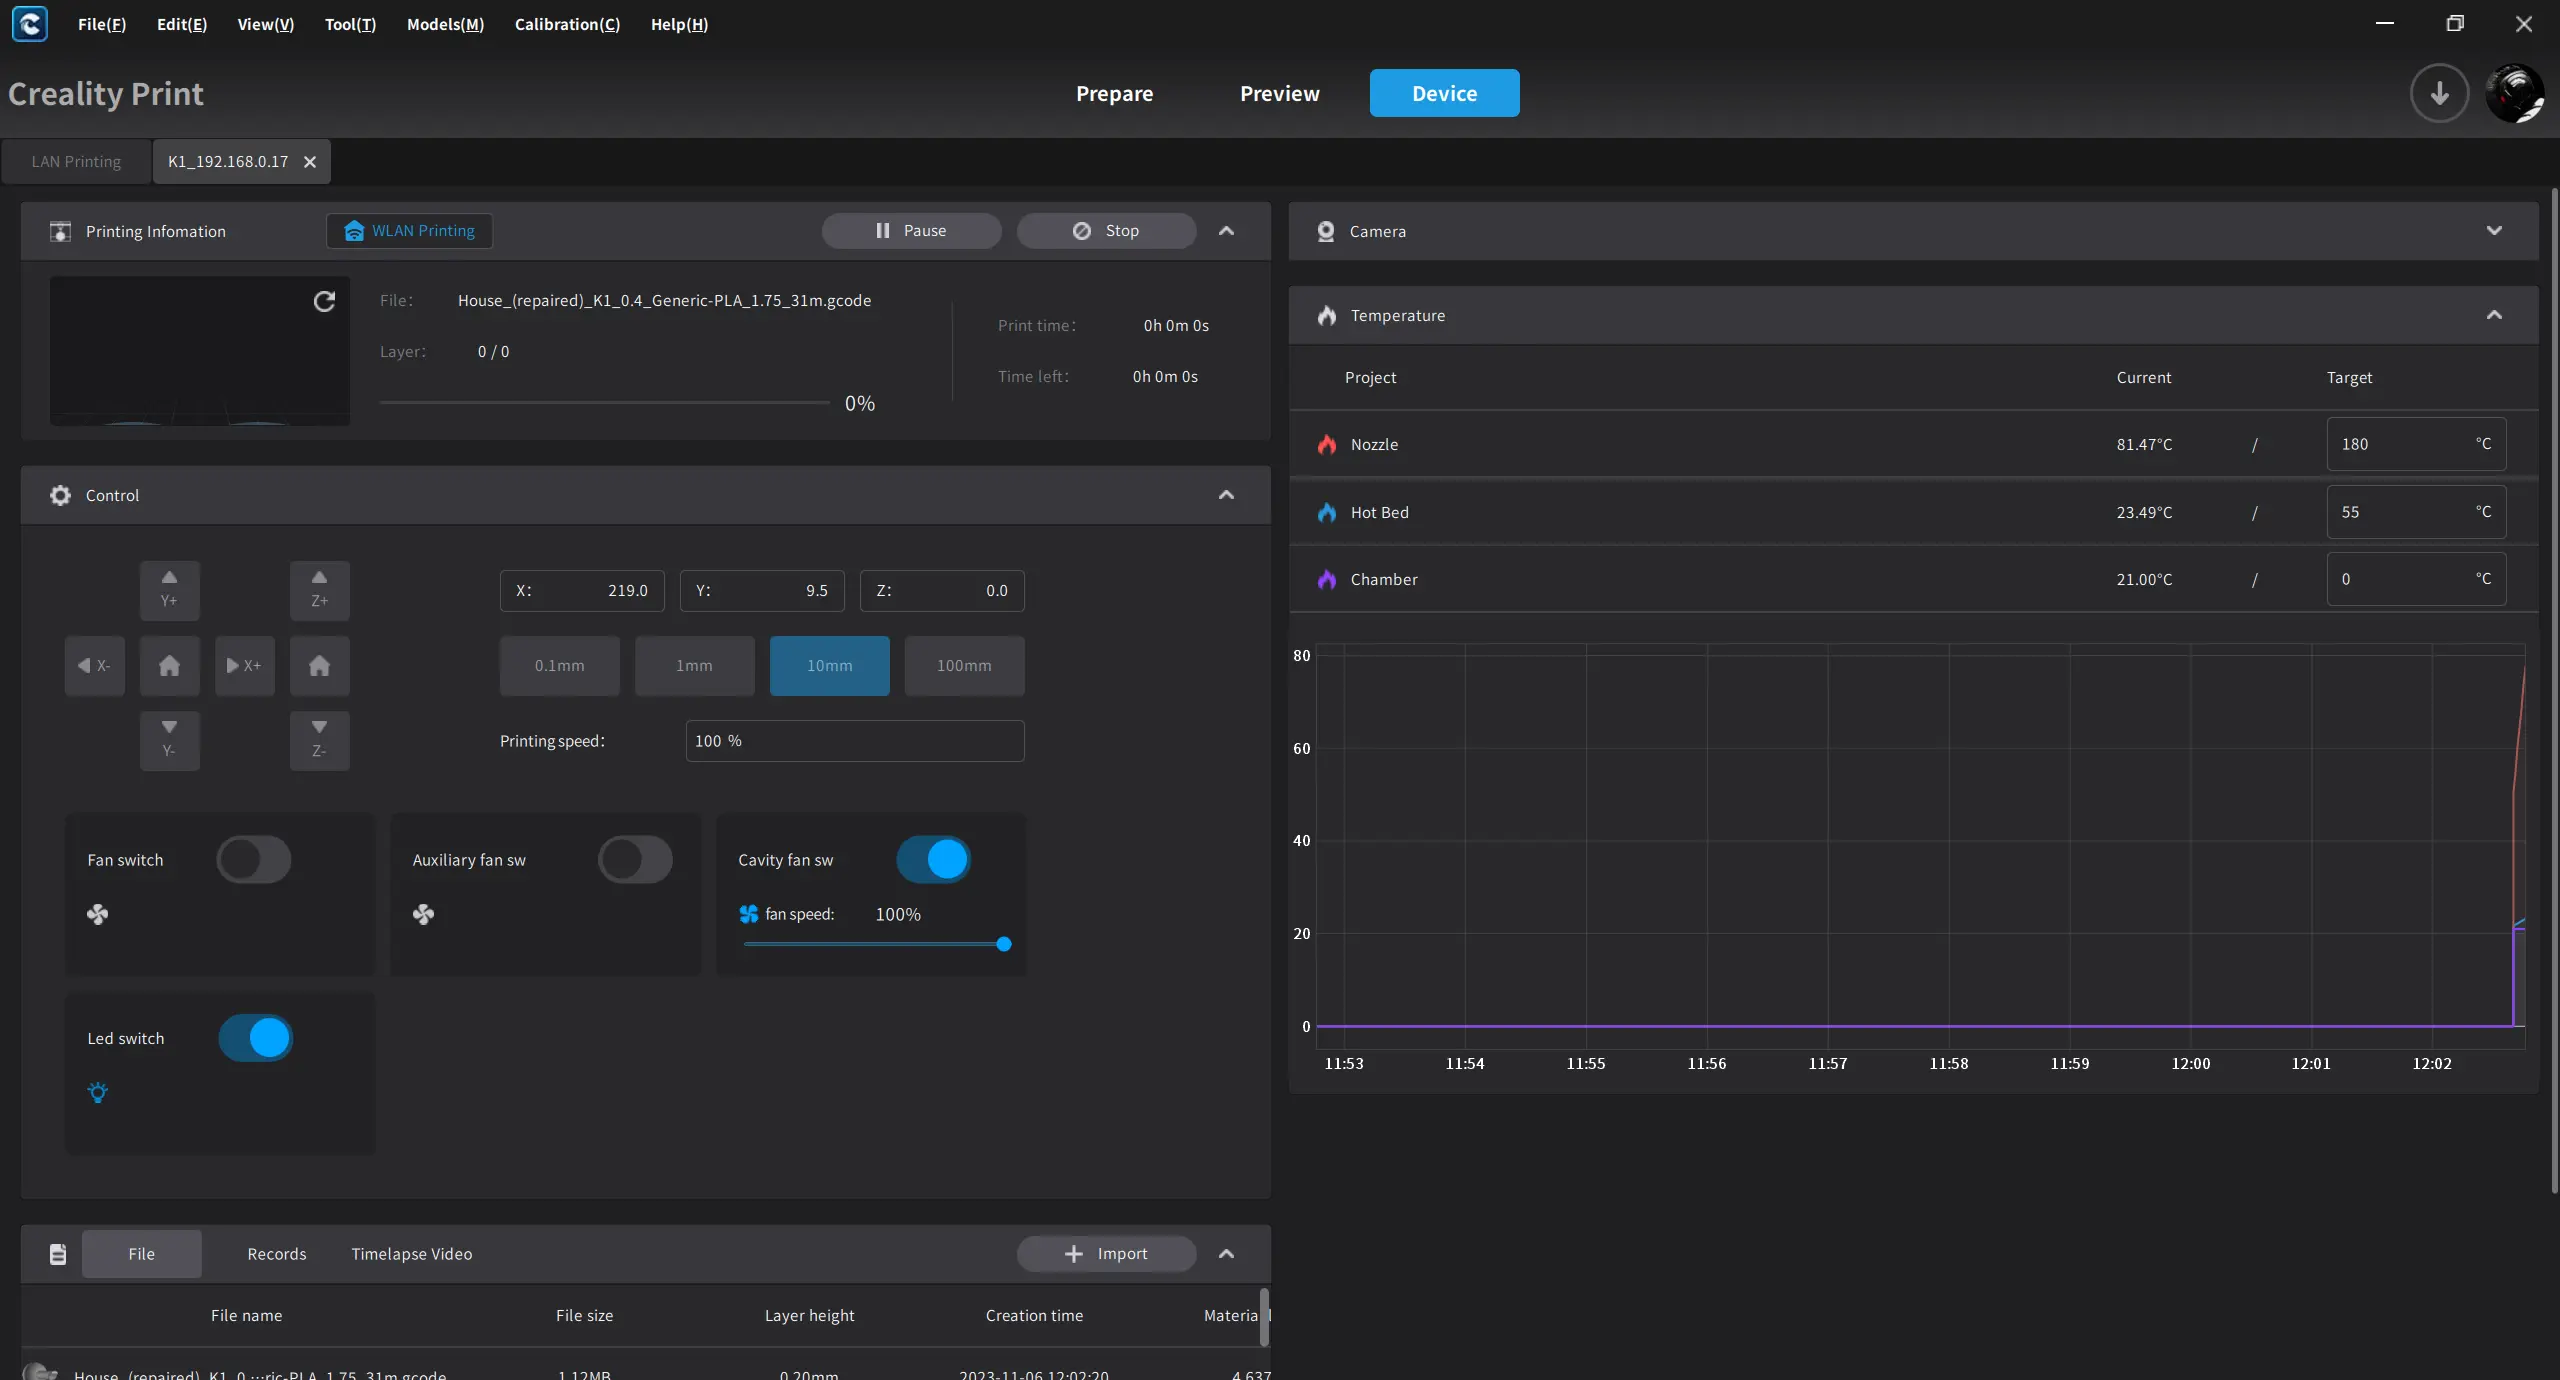The height and width of the screenshot is (1380, 2560).
Task: Click the Device button
Action: click(x=1444, y=93)
